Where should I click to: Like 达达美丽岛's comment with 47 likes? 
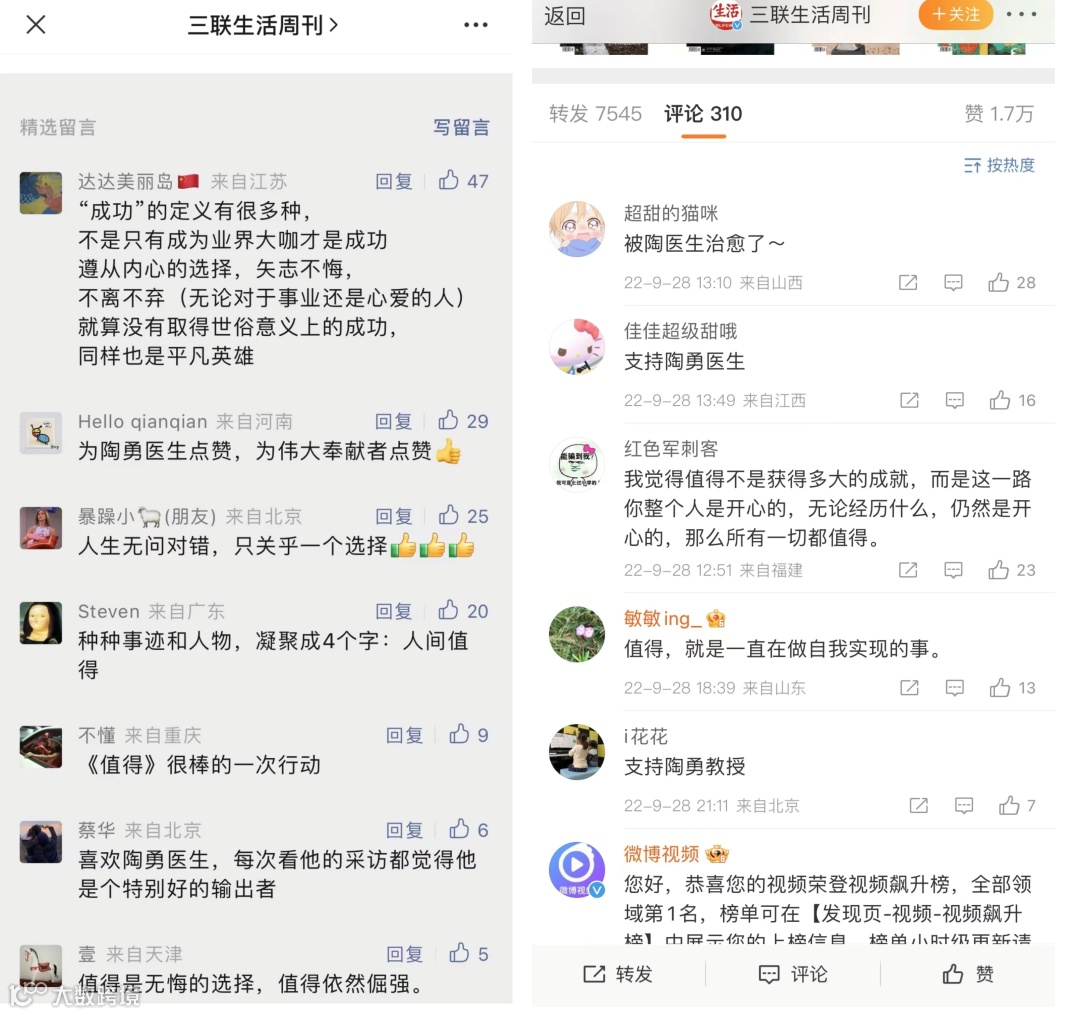(448, 180)
